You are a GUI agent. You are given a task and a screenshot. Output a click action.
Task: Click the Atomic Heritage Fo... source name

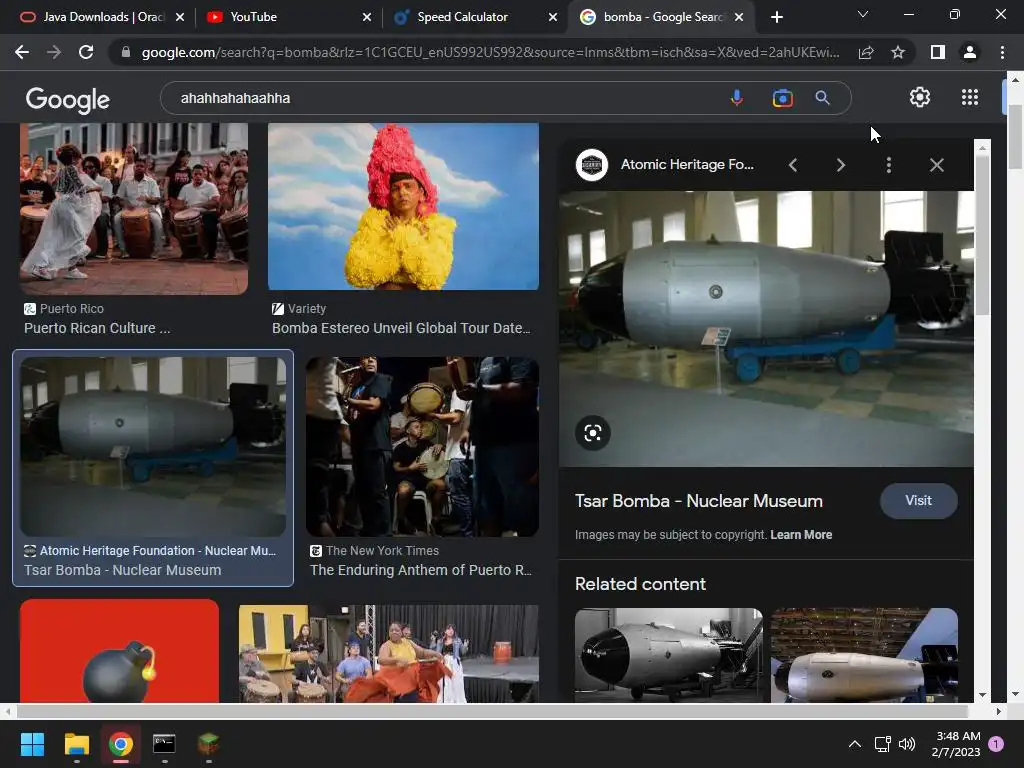687,165
